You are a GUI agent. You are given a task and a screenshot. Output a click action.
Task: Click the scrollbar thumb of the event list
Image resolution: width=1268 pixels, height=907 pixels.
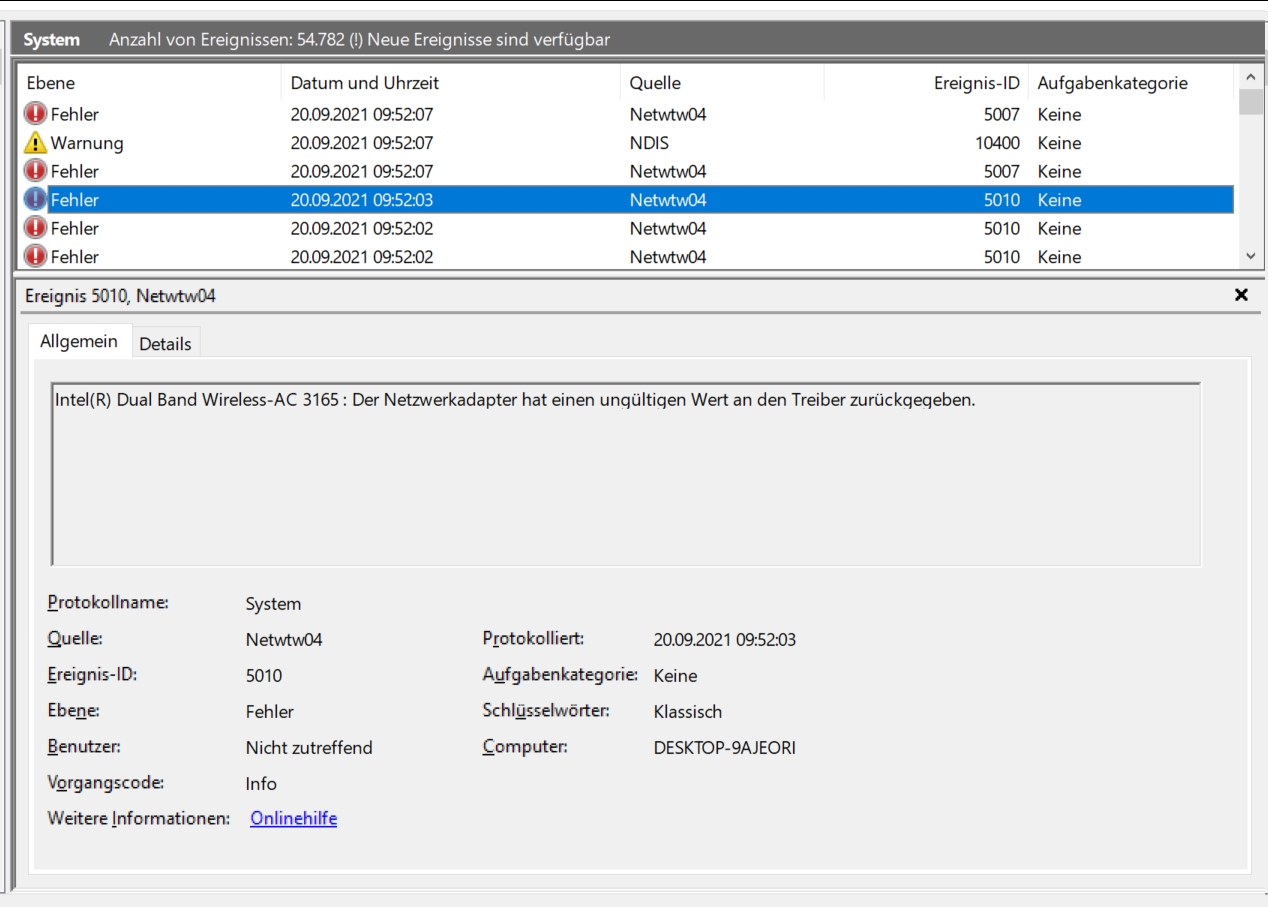pos(1250,101)
